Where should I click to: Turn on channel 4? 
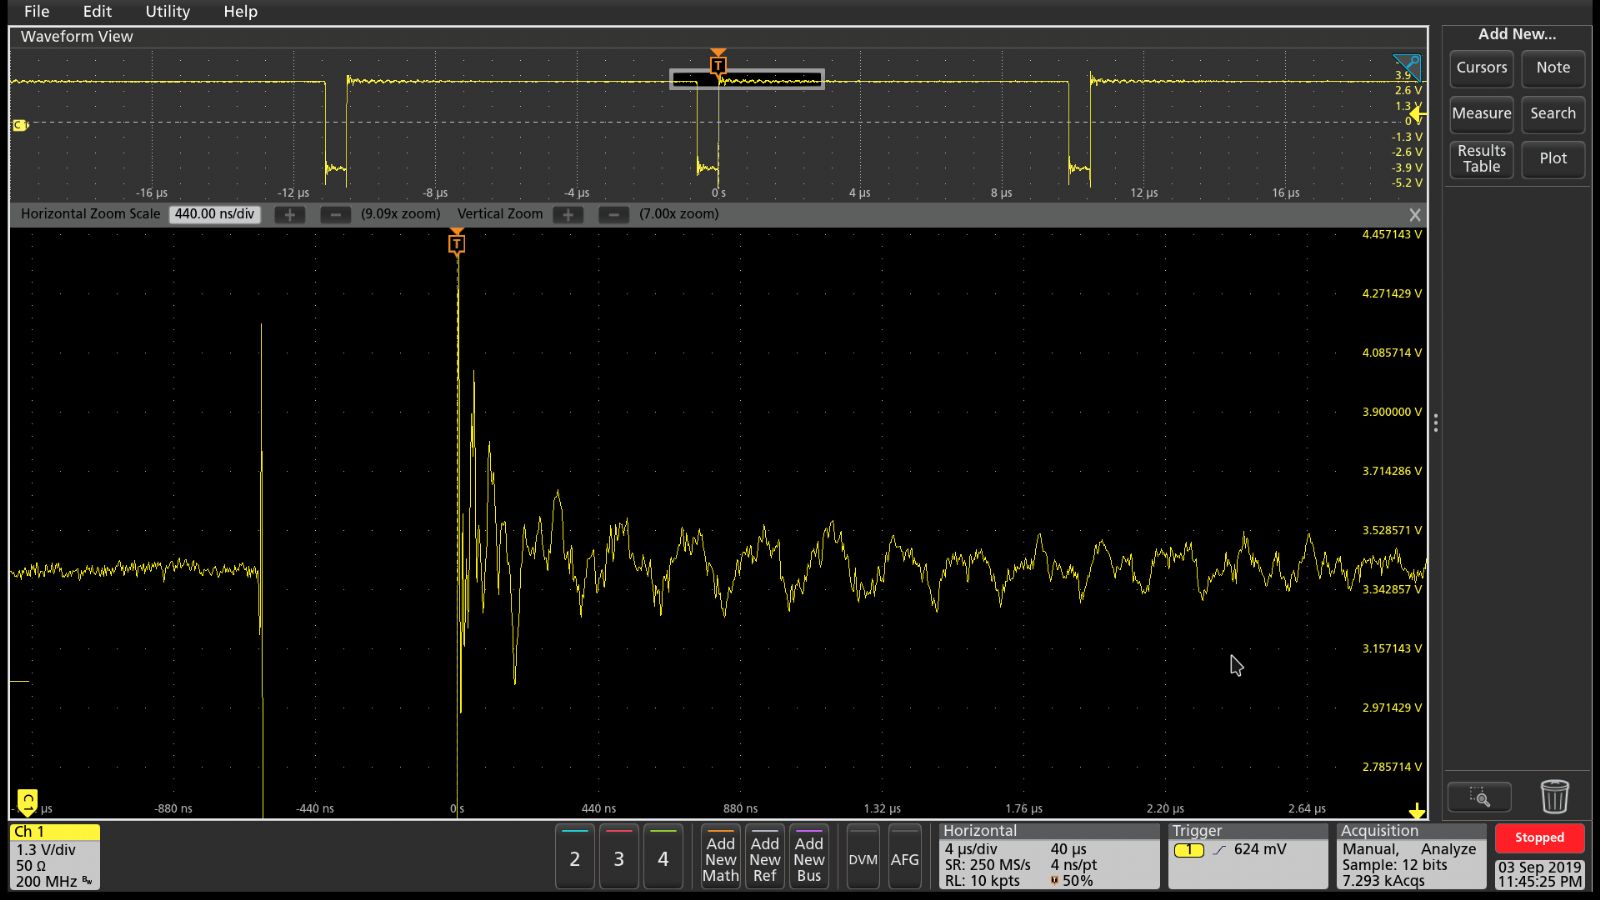pos(663,857)
